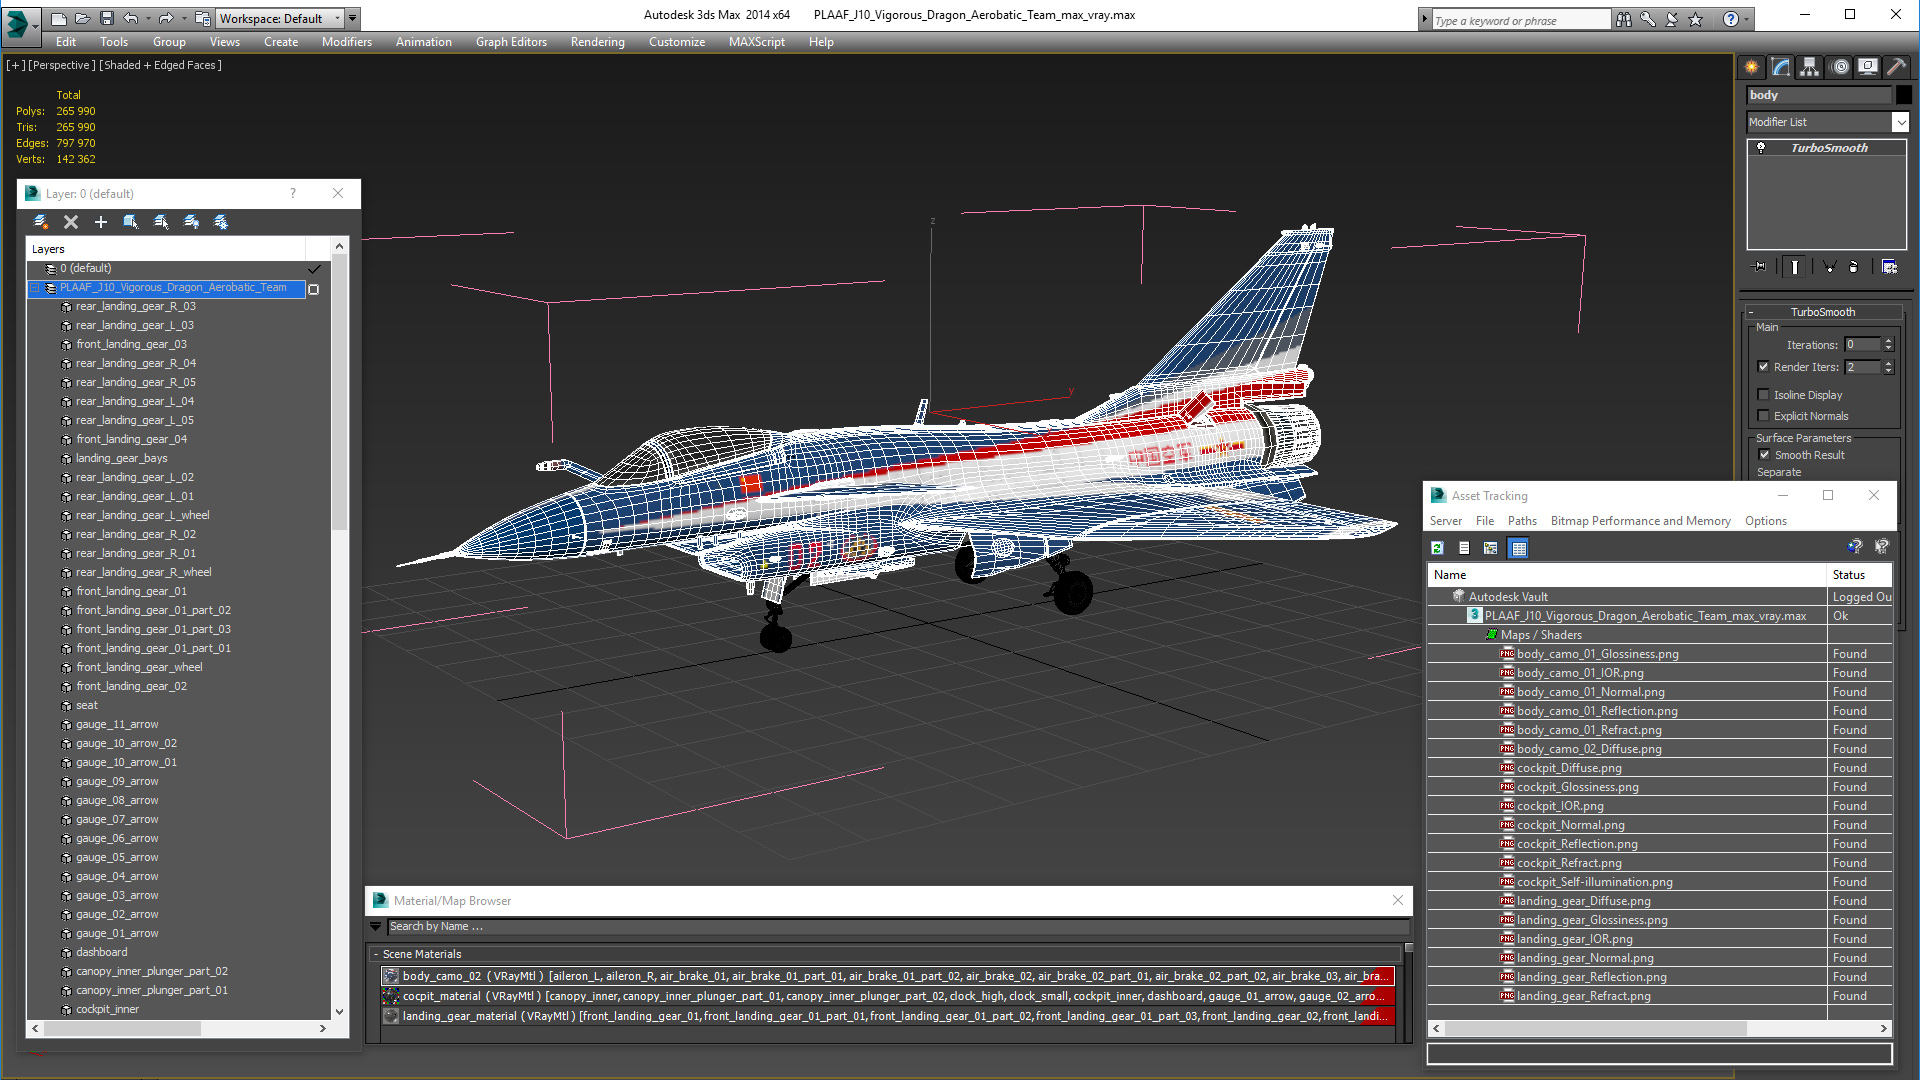Open the Modifiers menu

click(x=347, y=42)
